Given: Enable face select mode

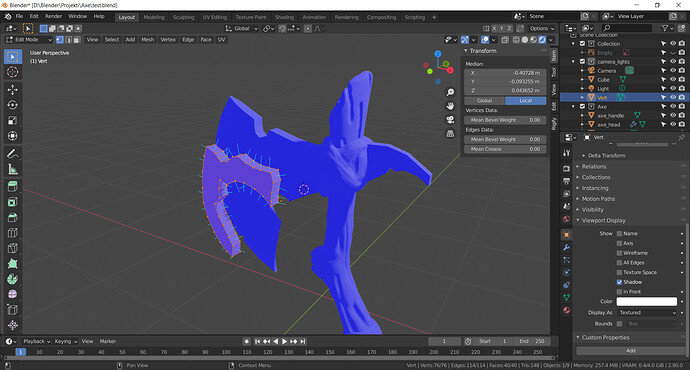Looking at the screenshot, I should tap(77, 40).
